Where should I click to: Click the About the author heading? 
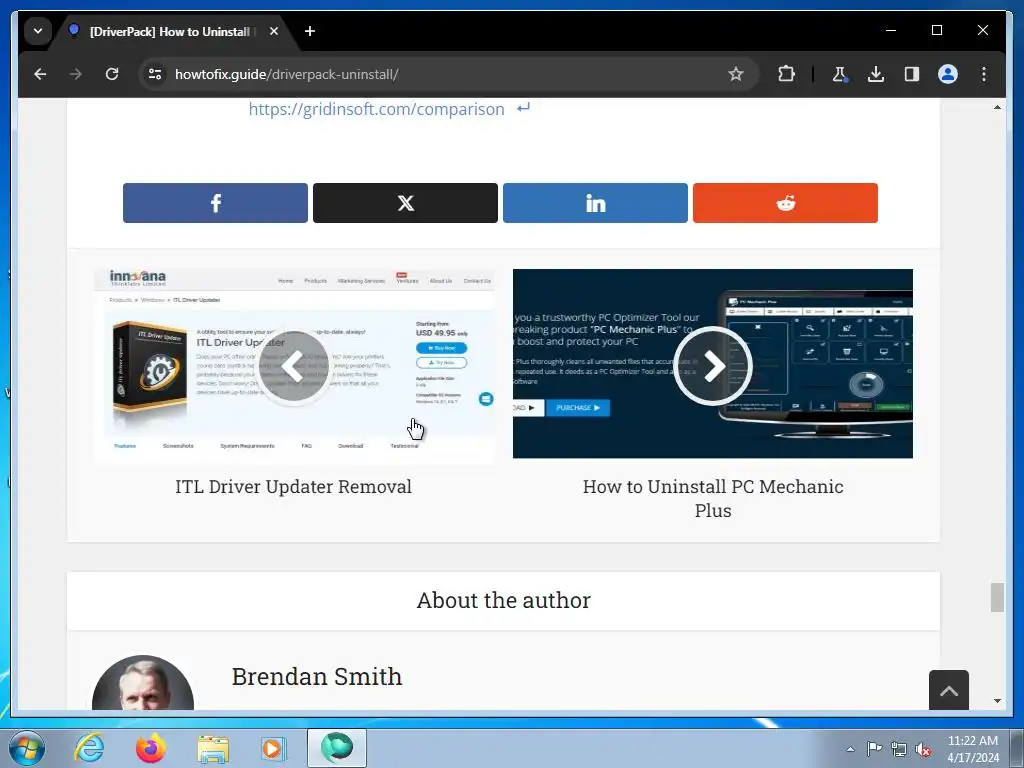click(504, 600)
